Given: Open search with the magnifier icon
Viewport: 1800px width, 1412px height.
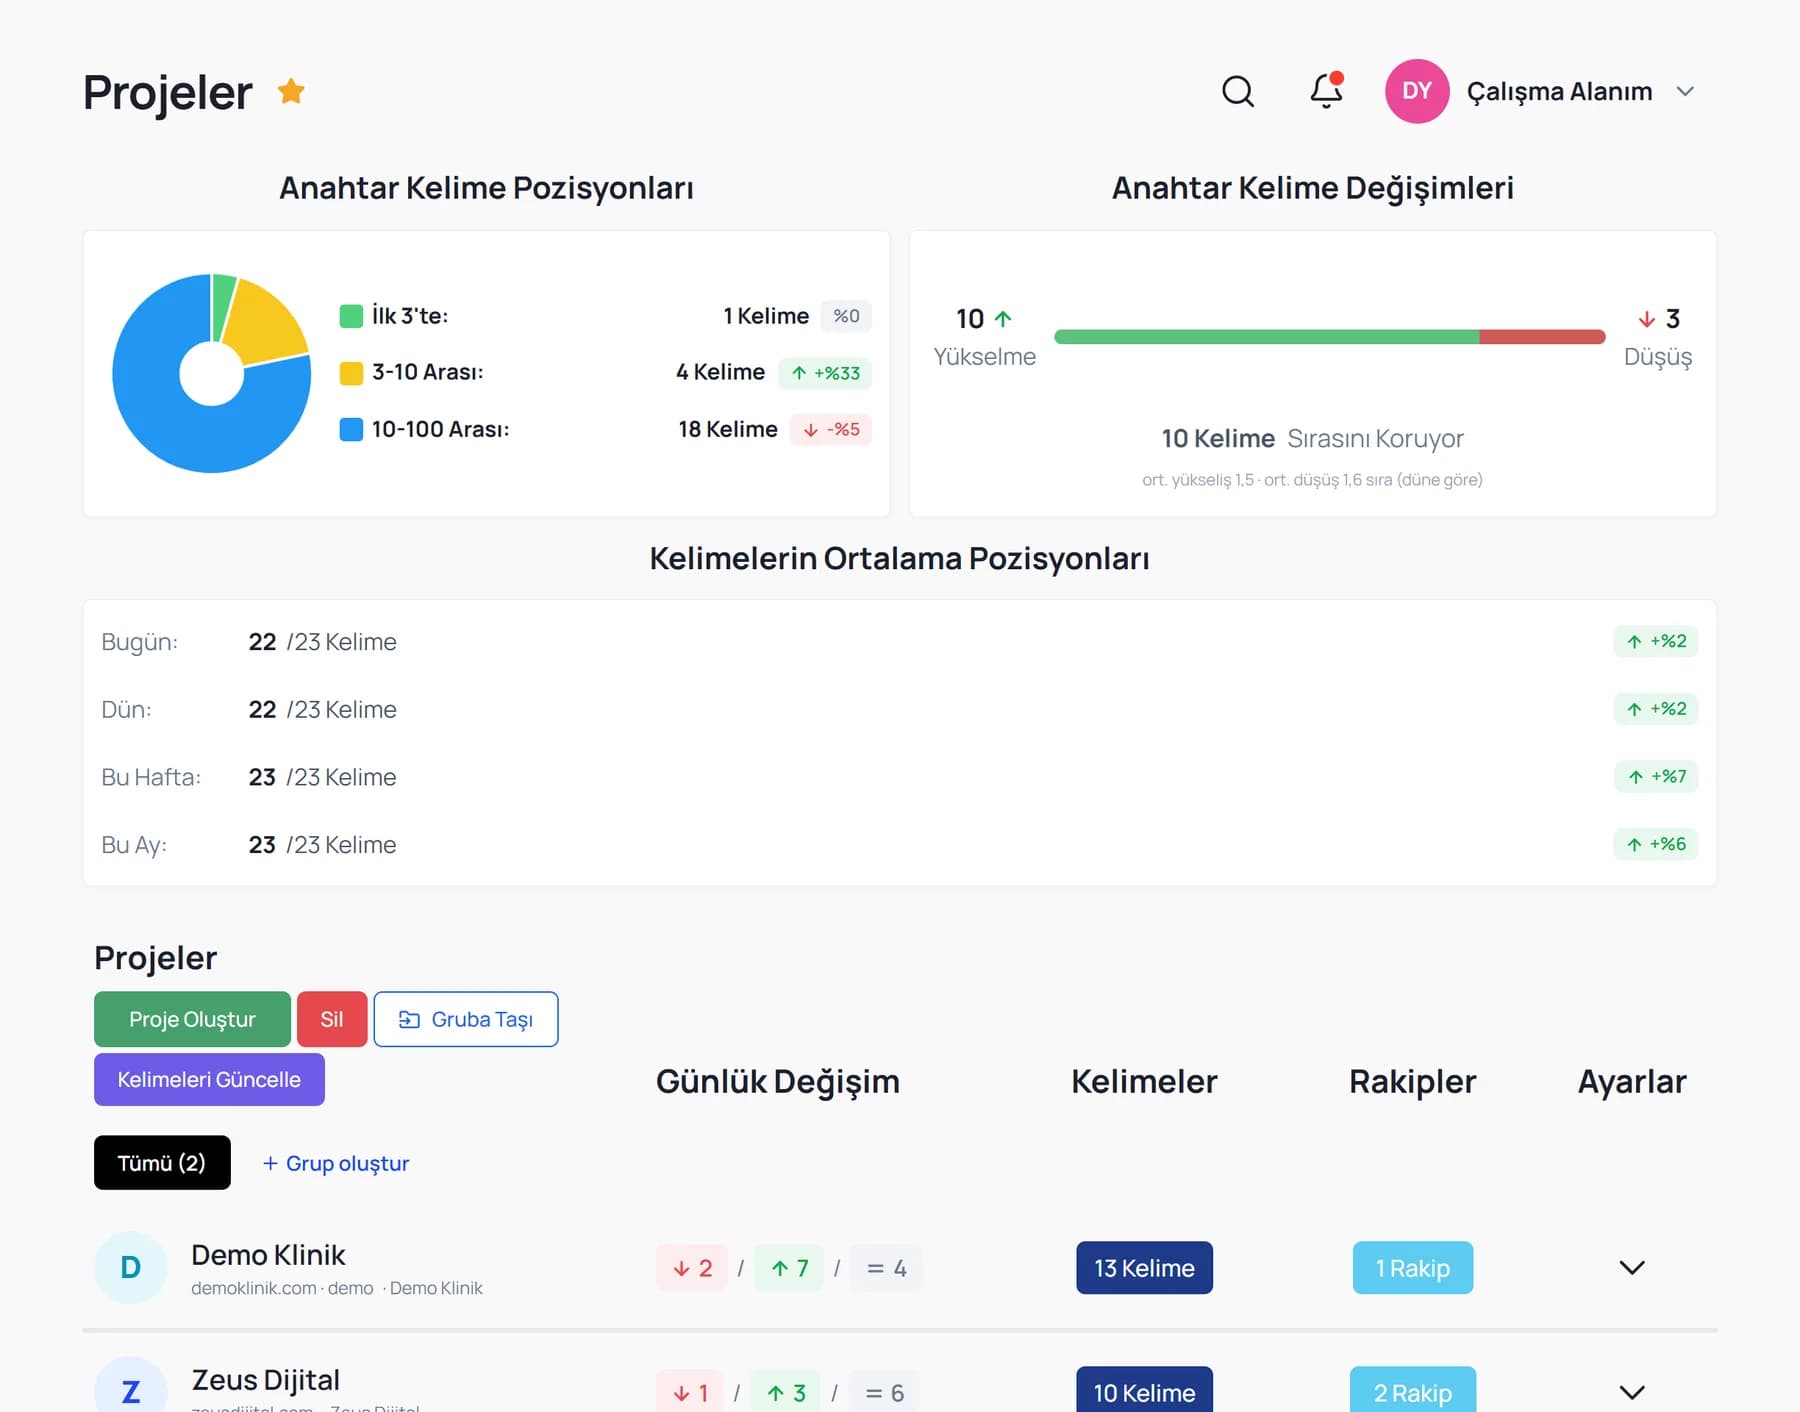Looking at the screenshot, I should pos(1238,91).
